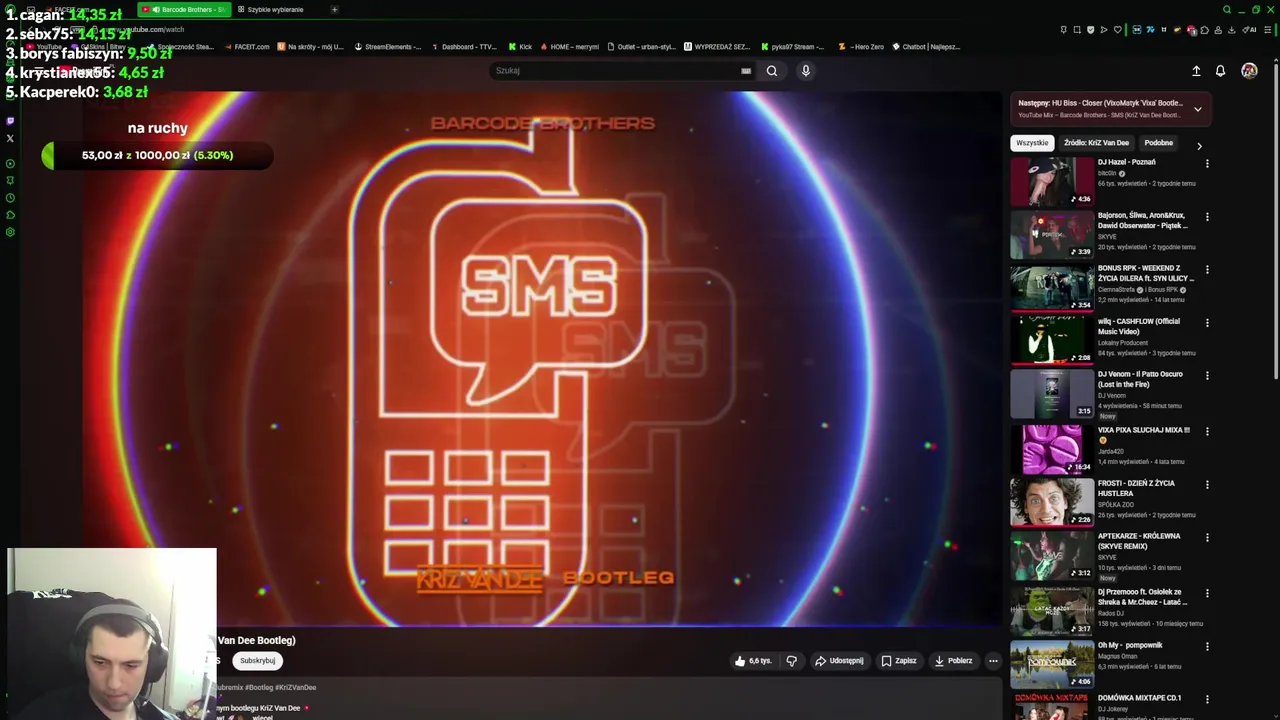This screenshot has width=1280, height=720.
Task: Open on-screen keyboard icon in search box
Action: pyautogui.click(x=746, y=71)
